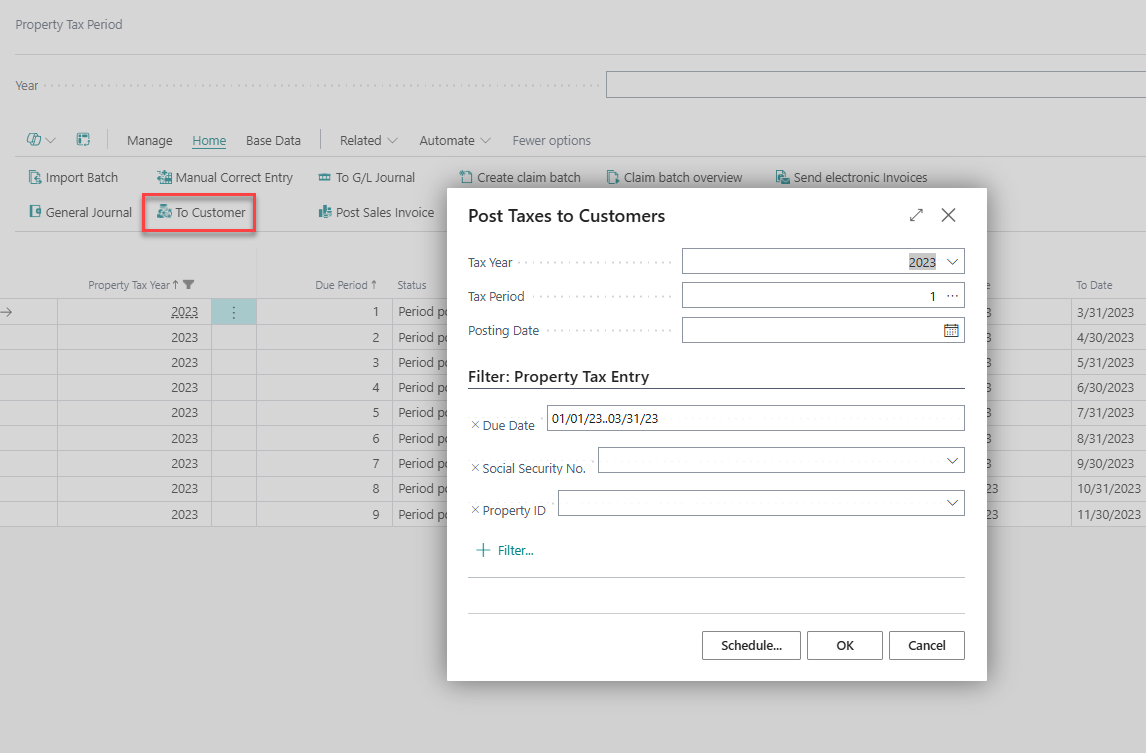This screenshot has height=753, width=1146.
Task: Click the list view icon beside Manage
Action: click(x=83, y=140)
